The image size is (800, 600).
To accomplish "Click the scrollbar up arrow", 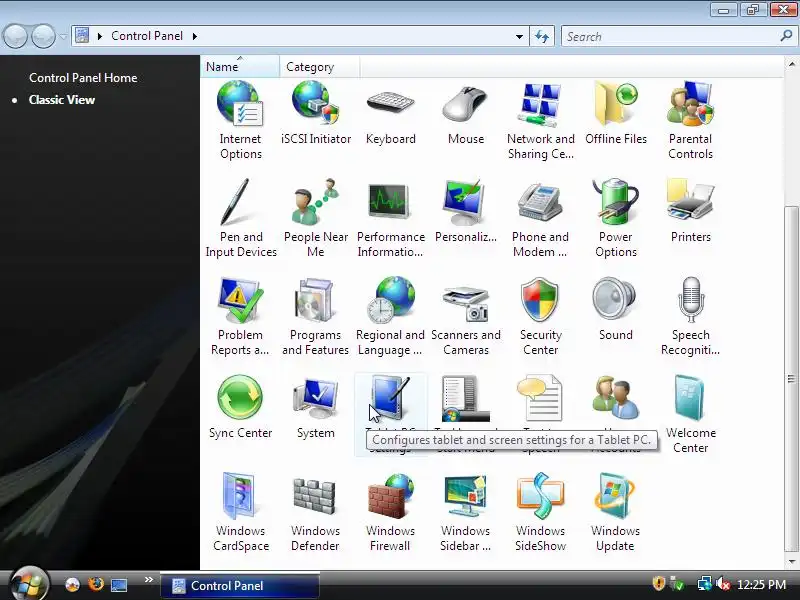I will coord(791,64).
